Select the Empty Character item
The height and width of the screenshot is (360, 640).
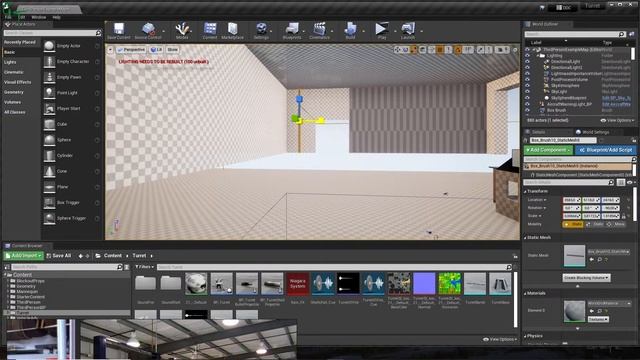(72, 62)
